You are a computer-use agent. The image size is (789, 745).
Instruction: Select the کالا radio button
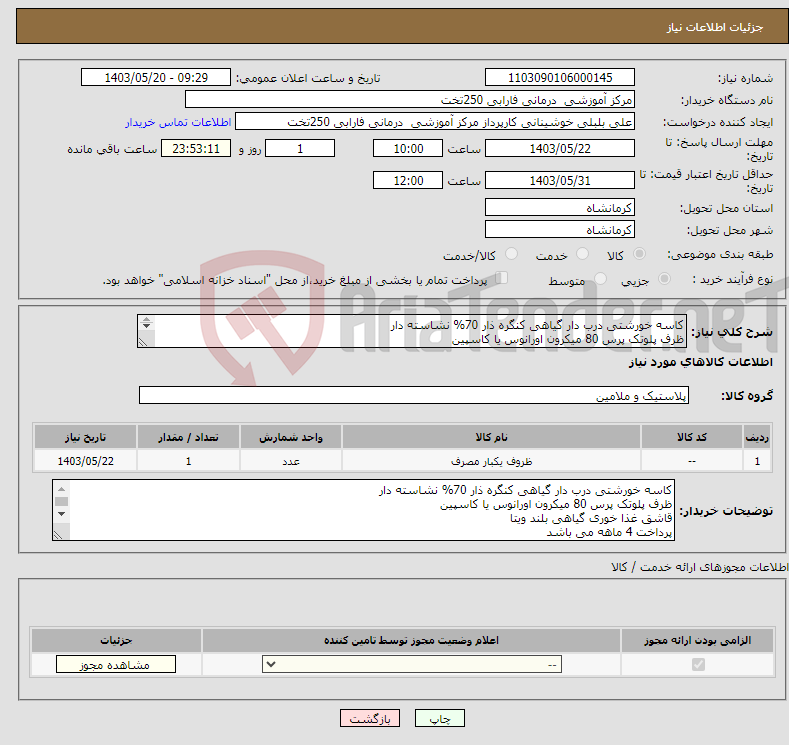click(x=639, y=254)
